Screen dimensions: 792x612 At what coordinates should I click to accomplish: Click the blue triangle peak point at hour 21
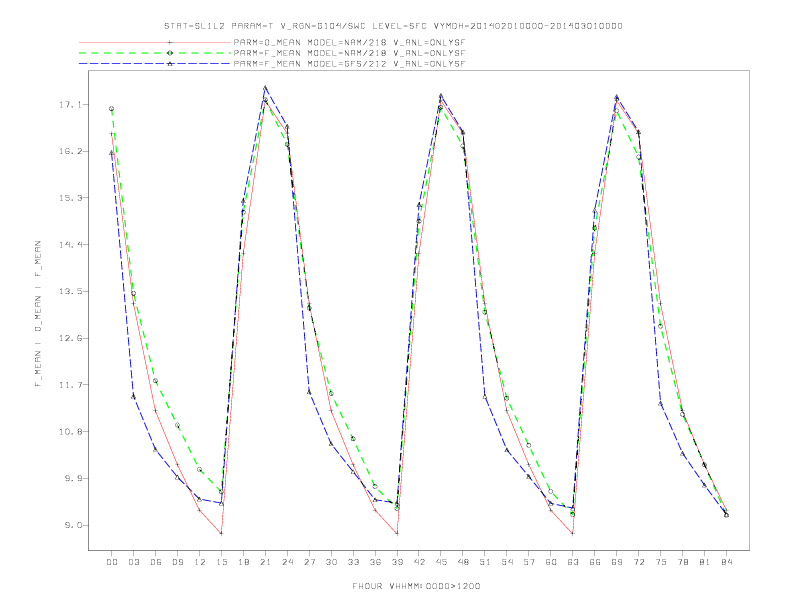(x=265, y=88)
